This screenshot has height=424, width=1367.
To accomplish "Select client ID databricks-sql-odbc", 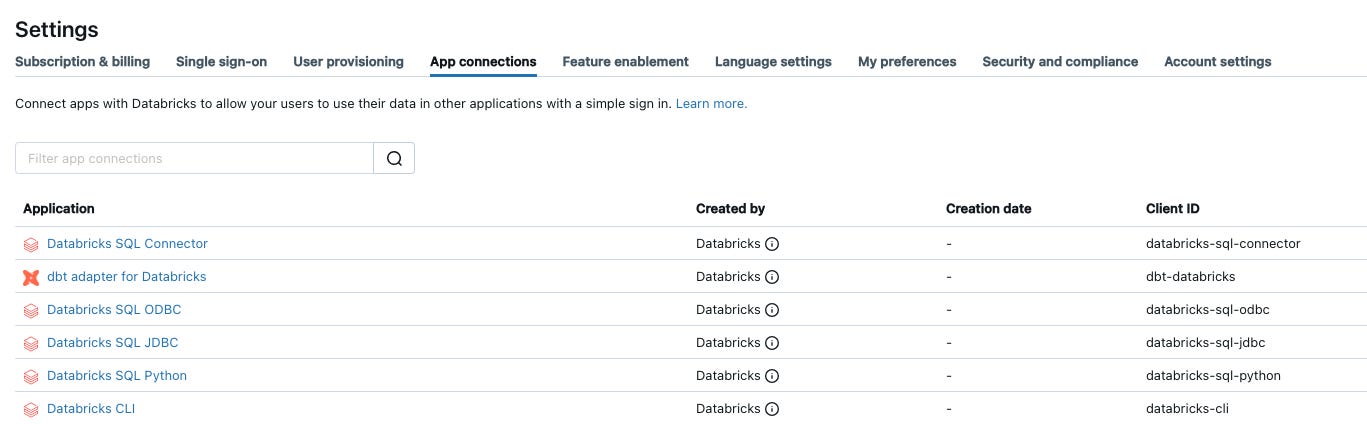I will [1208, 310].
